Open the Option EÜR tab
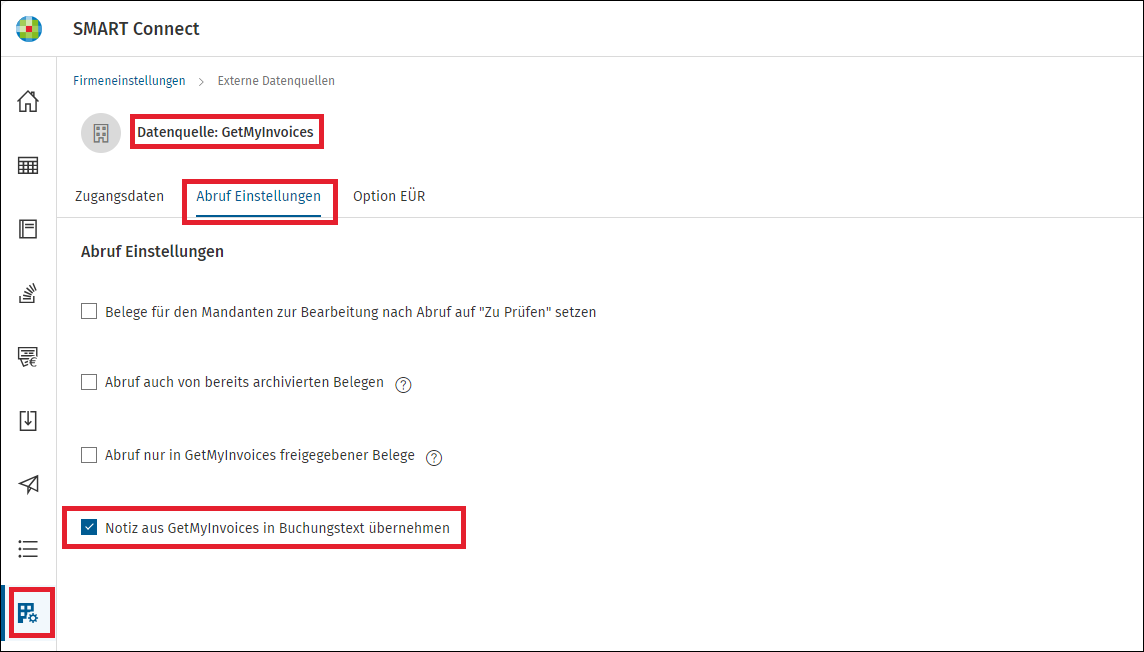The image size is (1144, 652). click(x=389, y=196)
